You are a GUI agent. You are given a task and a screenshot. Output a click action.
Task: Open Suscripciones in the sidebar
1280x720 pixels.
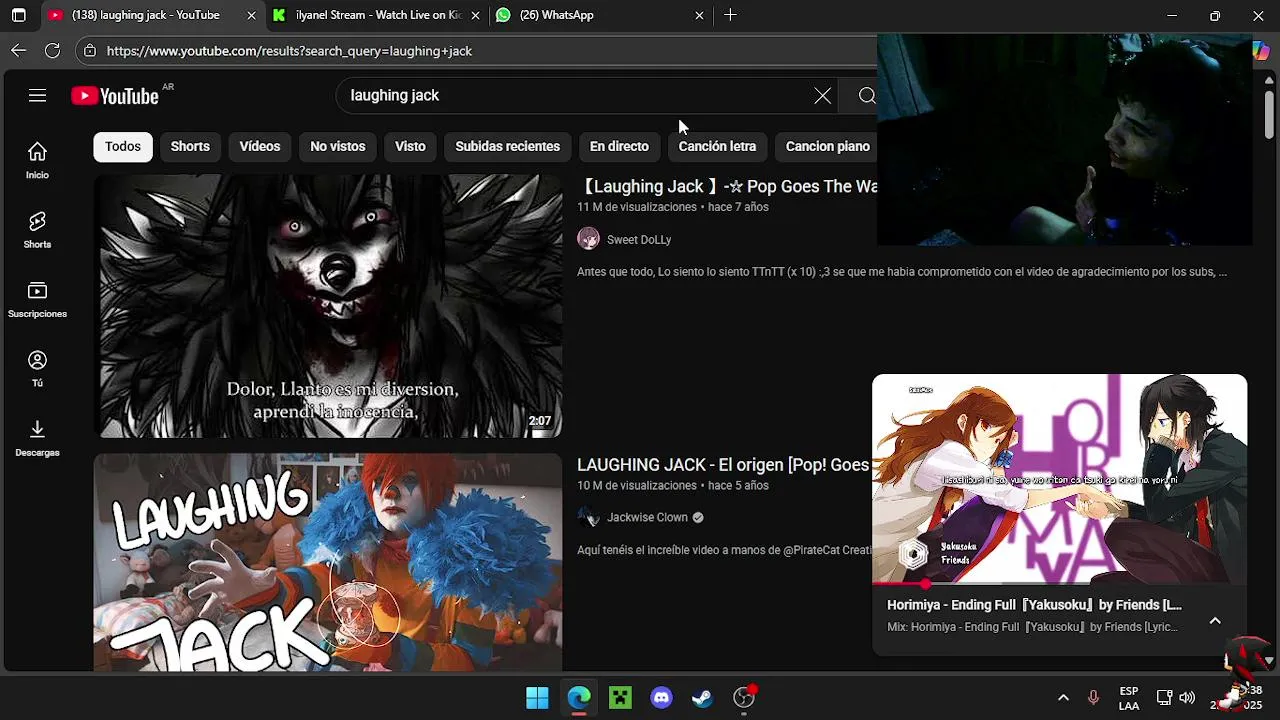pyautogui.click(x=37, y=299)
